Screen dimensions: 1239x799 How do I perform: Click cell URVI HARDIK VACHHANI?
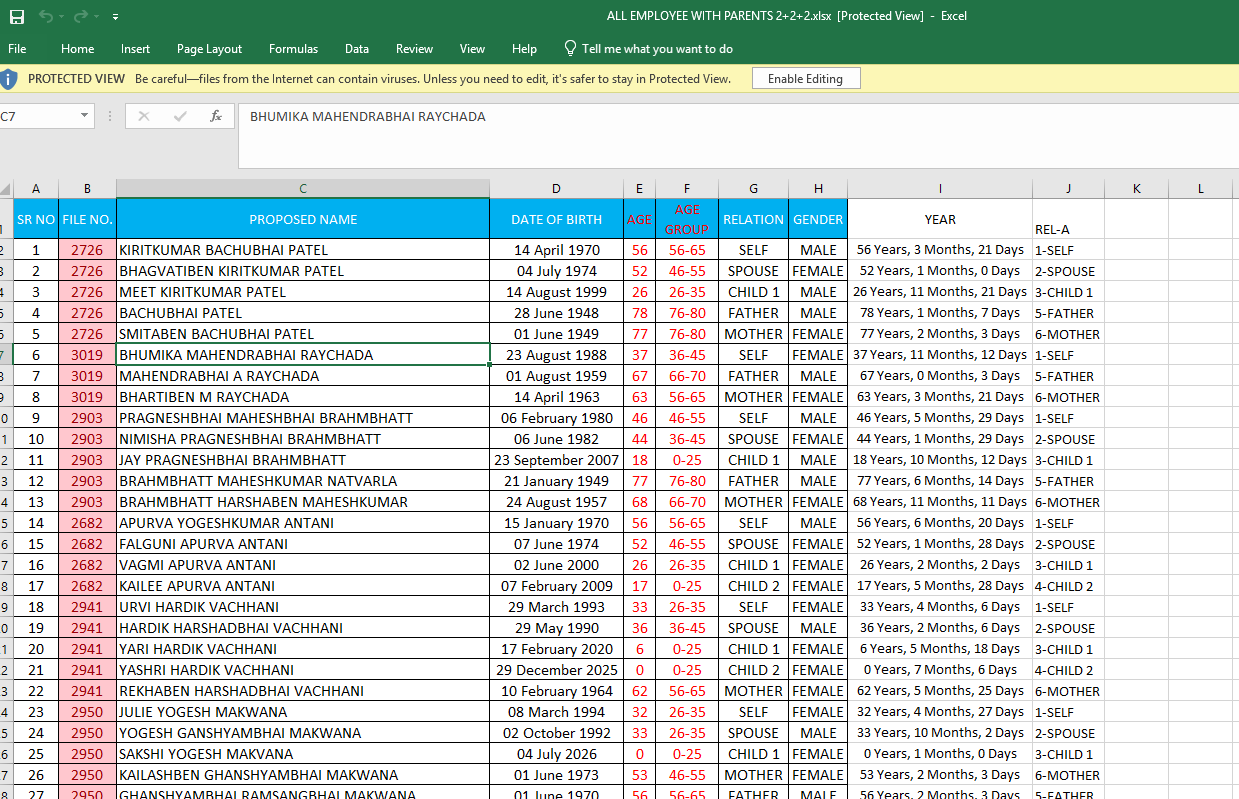(x=303, y=607)
